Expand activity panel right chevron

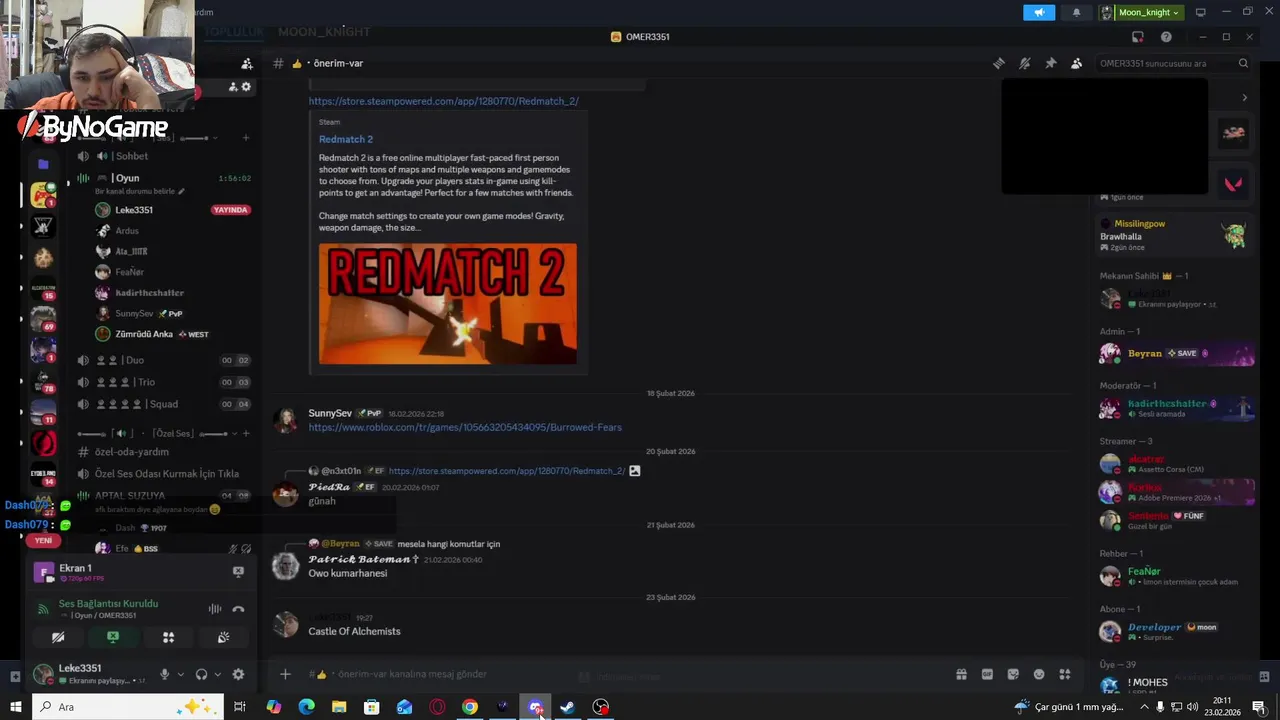tap(1244, 98)
